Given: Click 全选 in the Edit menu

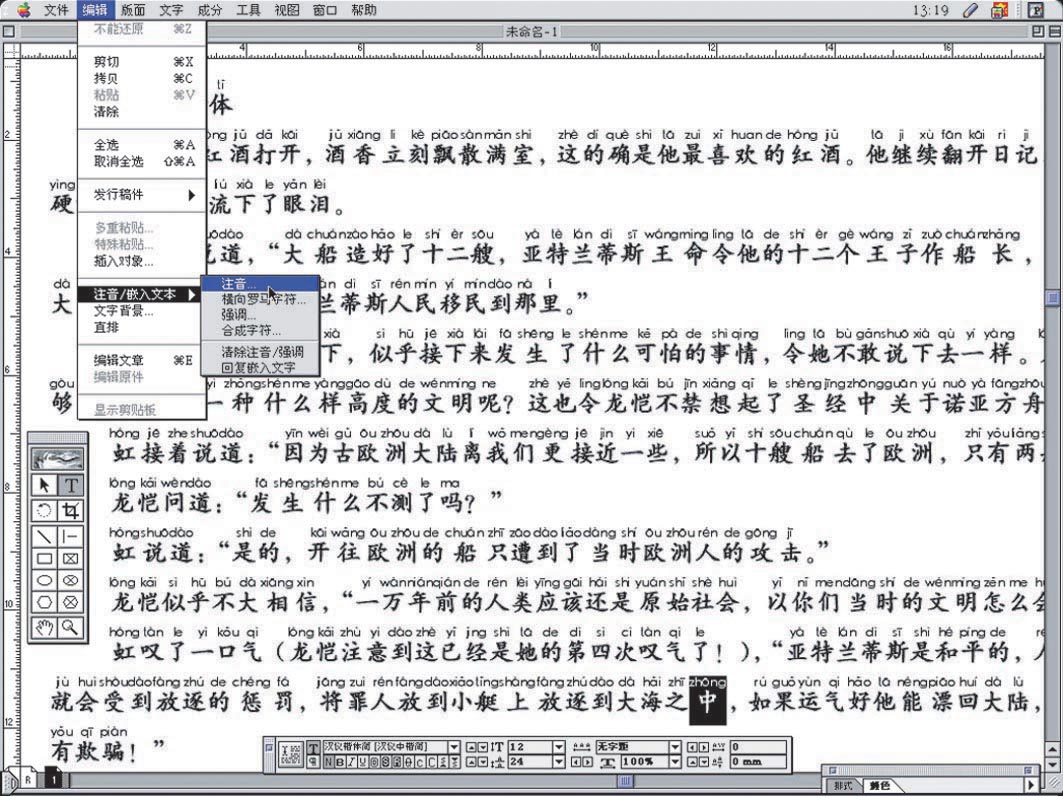Looking at the screenshot, I should pyautogui.click(x=107, y=145).
